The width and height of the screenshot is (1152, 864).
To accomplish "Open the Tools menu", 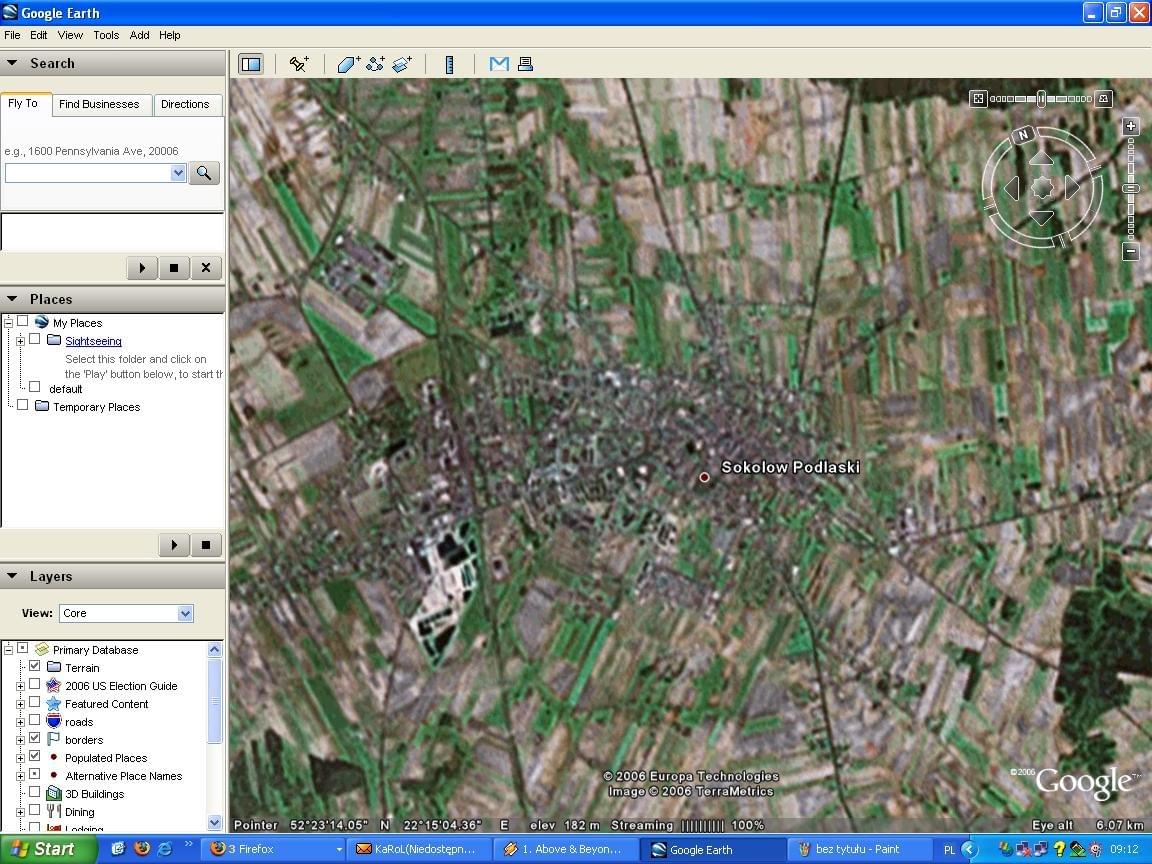I will 106,35.
